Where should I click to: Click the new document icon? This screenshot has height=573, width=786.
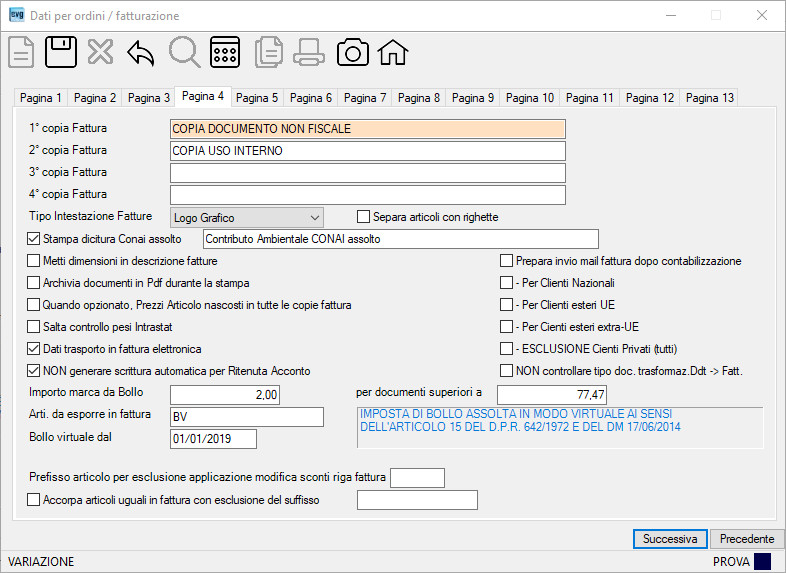21,52
